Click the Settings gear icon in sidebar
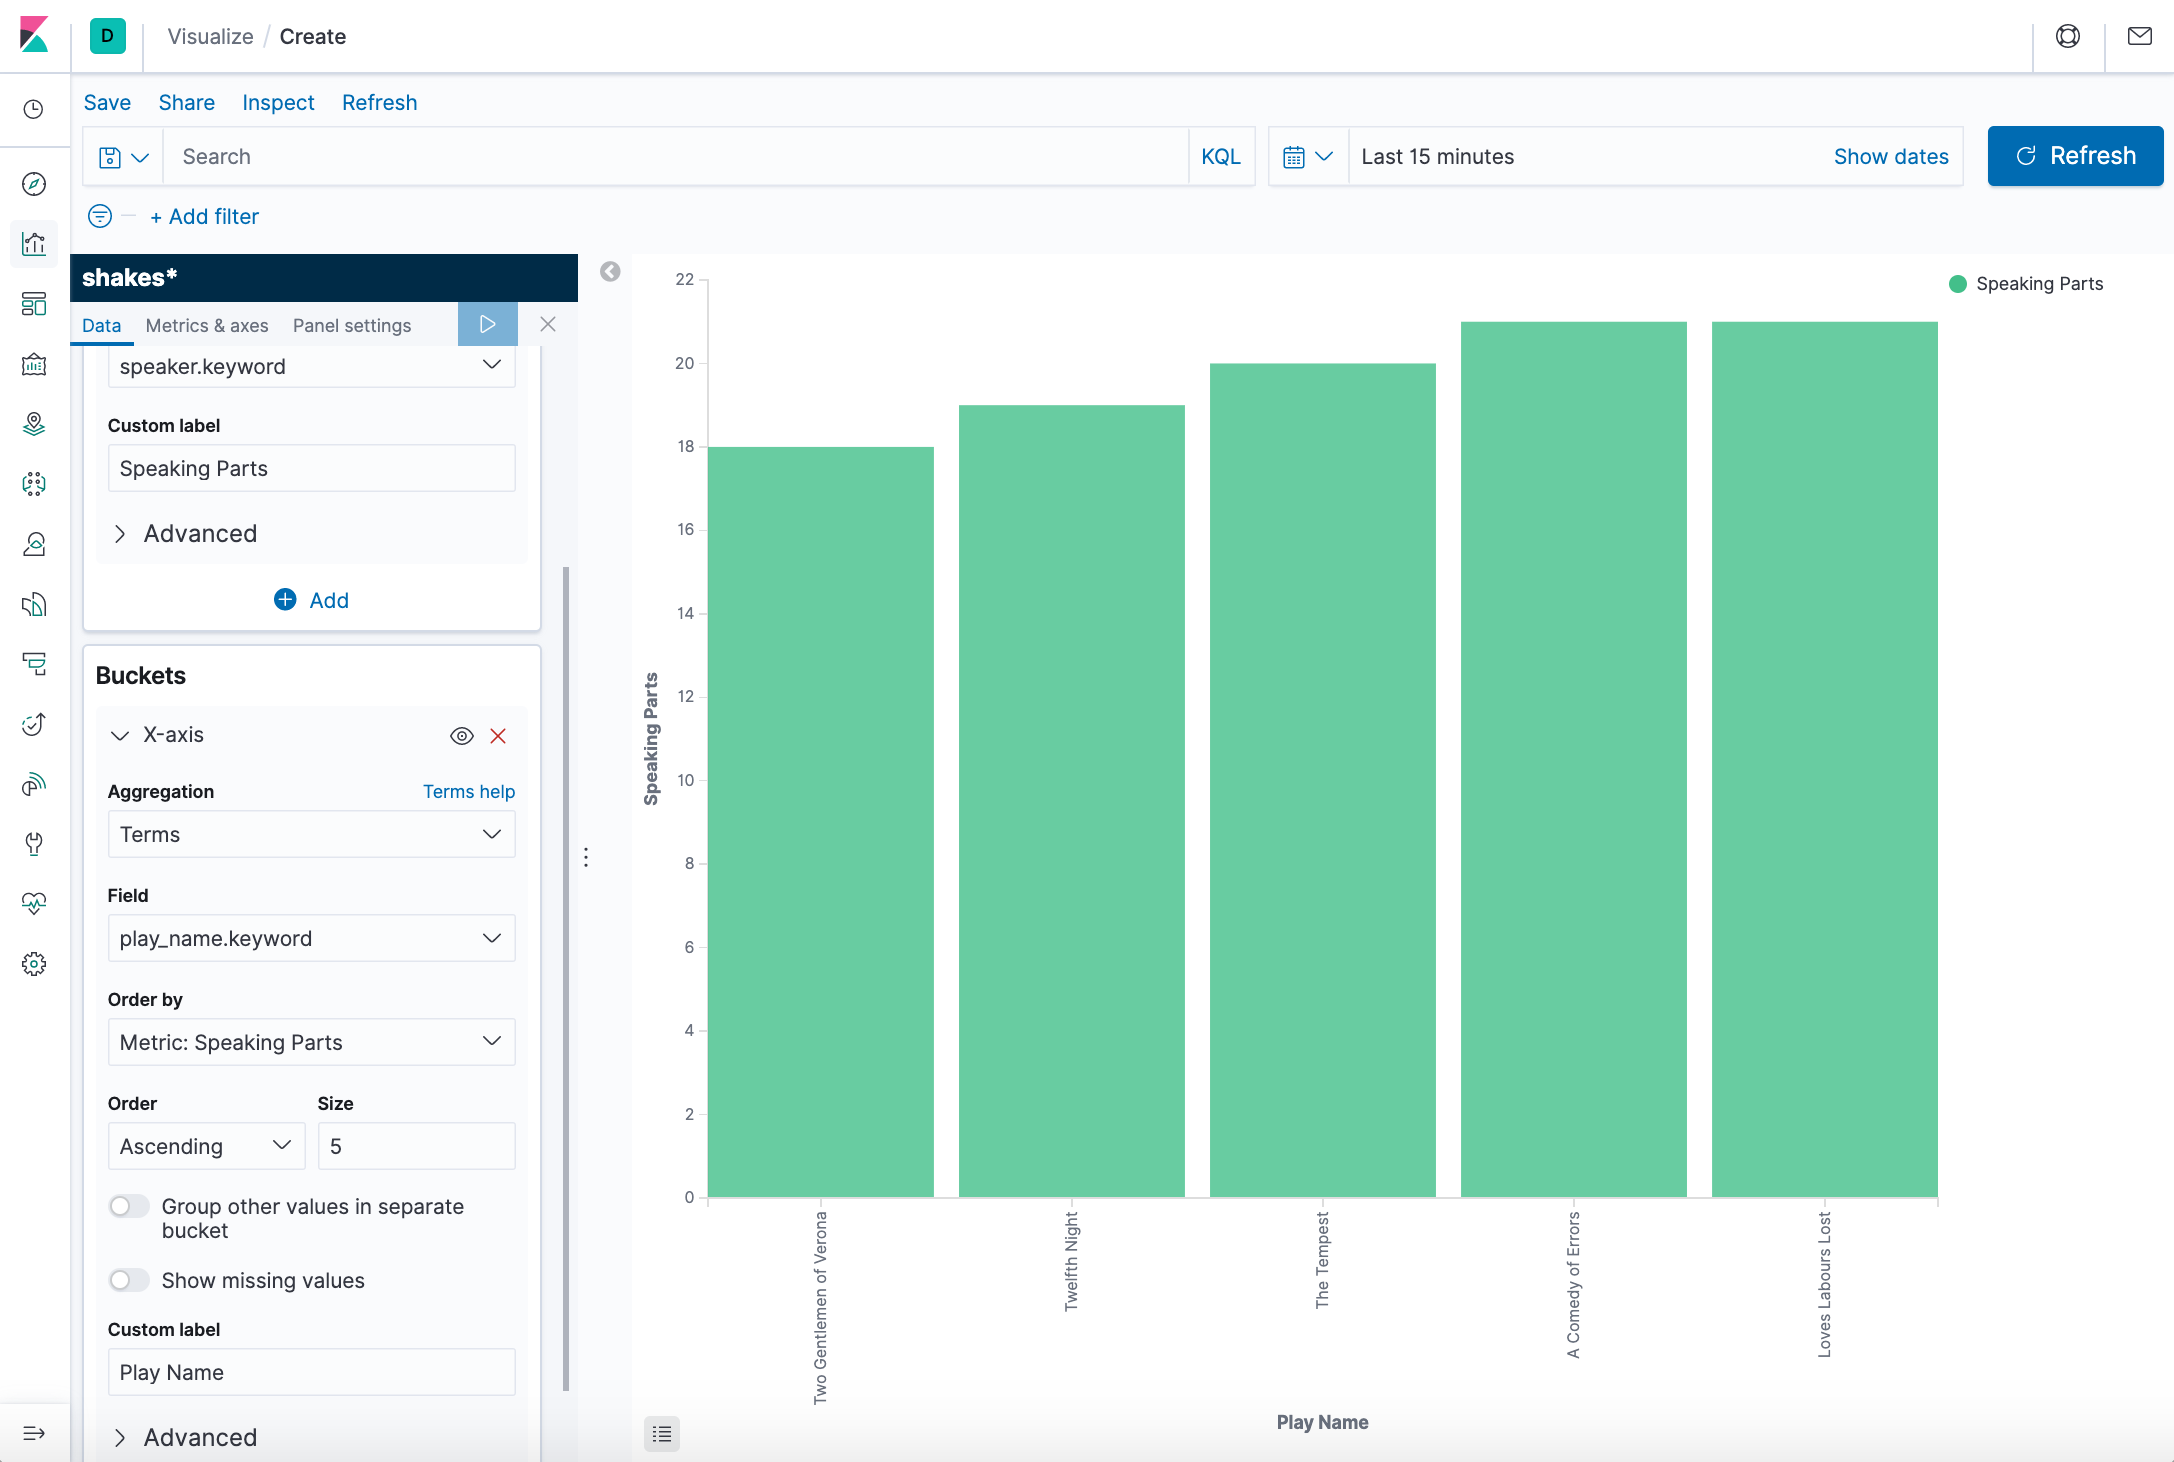Image resolution: width=2174 pixels, height=1462 pixels. pyautogui.click(x=36, y=963)
